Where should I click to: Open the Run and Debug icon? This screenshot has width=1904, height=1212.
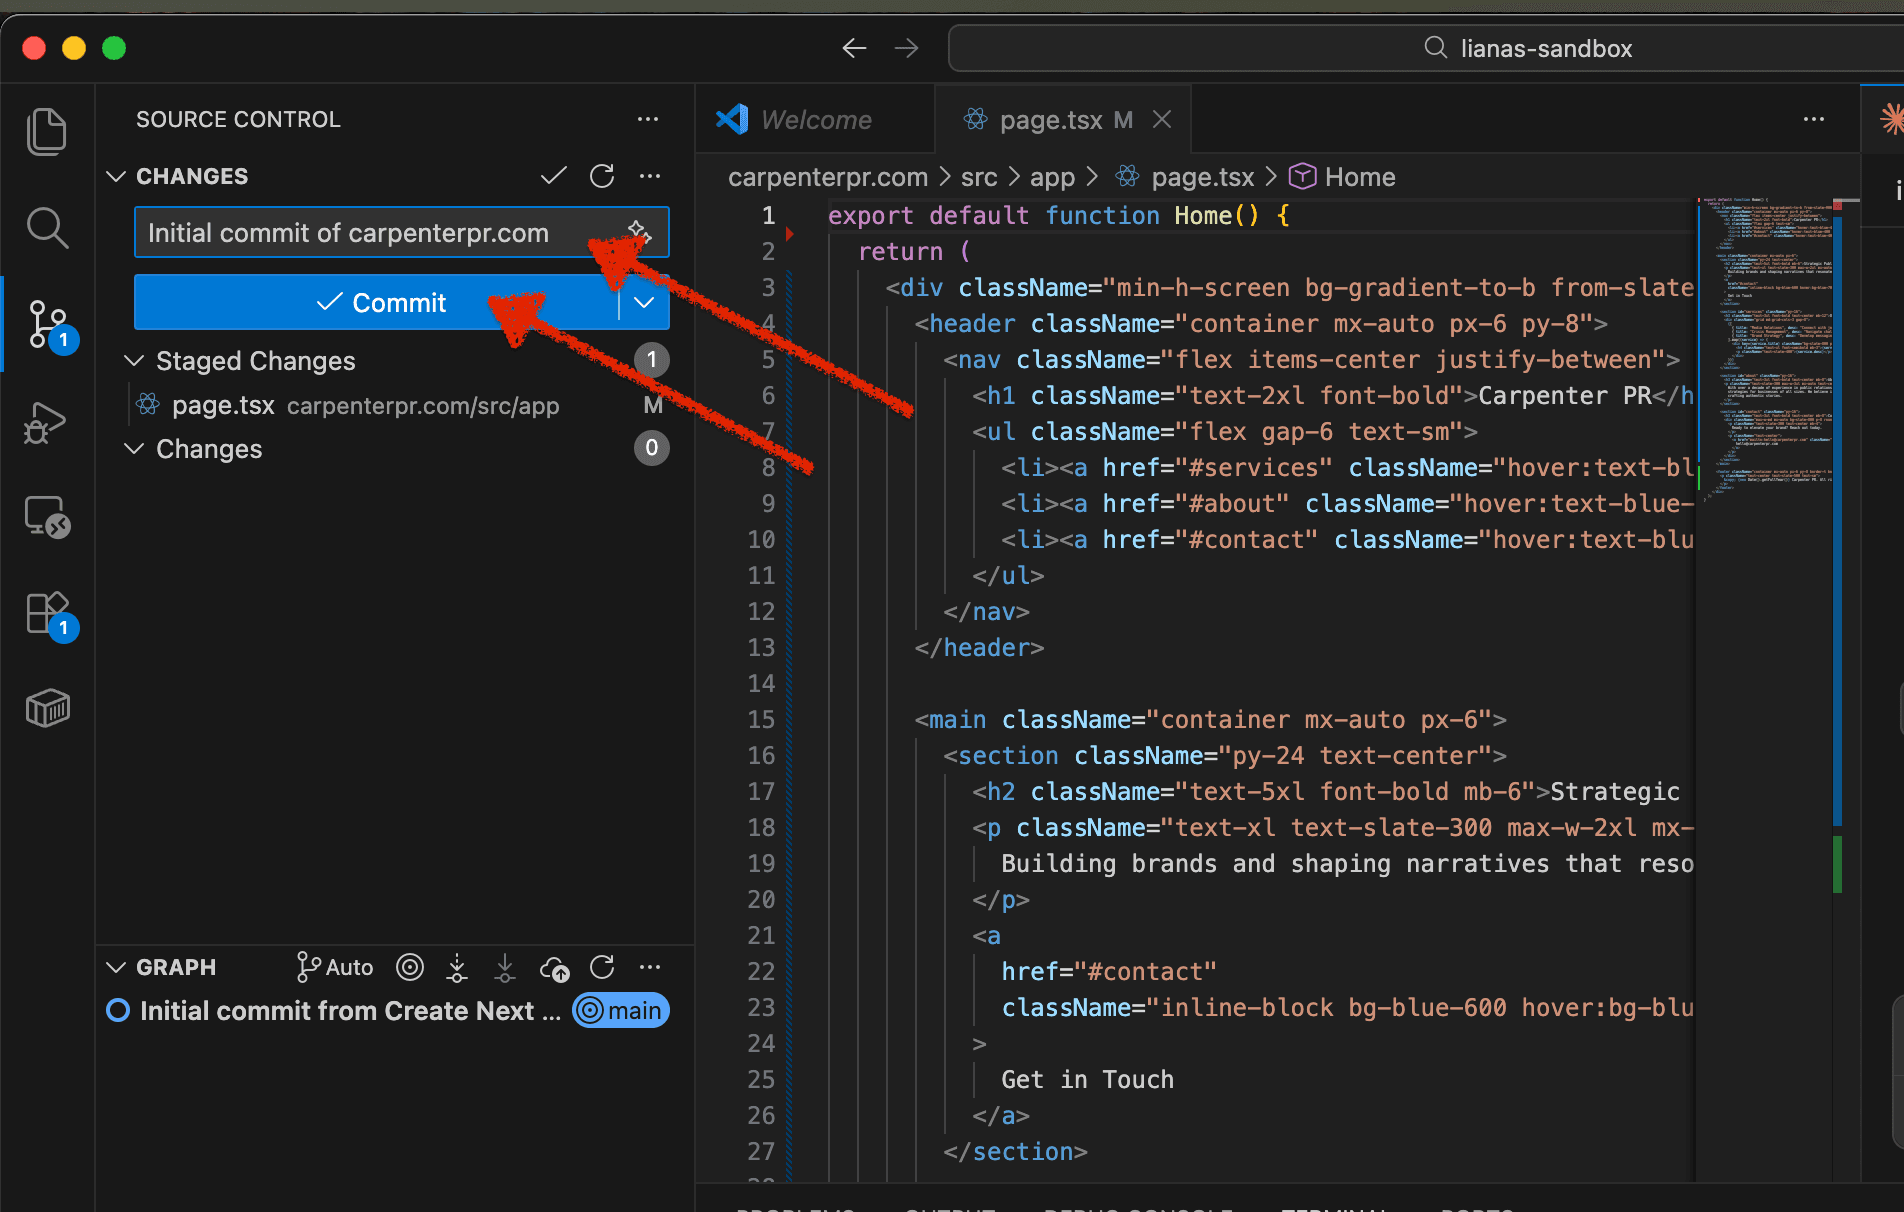pyautogui.click(x=47, y=422)
